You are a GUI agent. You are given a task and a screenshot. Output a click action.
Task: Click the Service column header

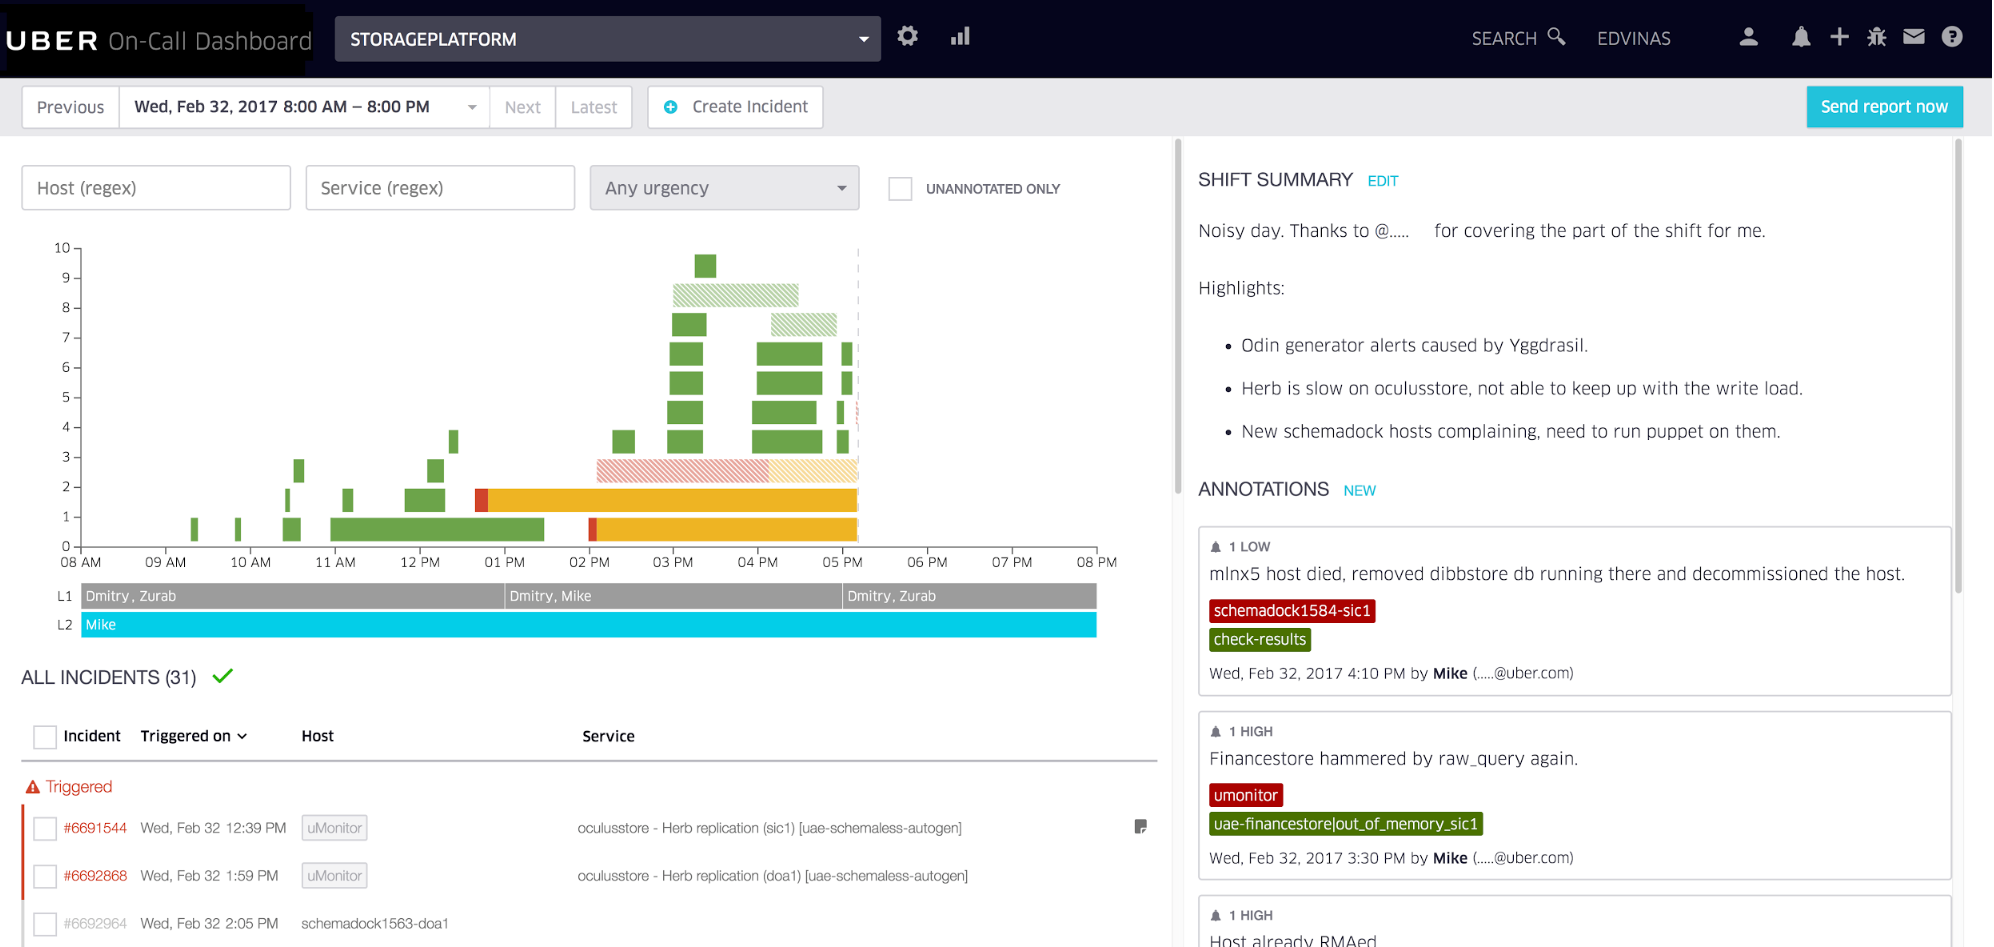608,736
